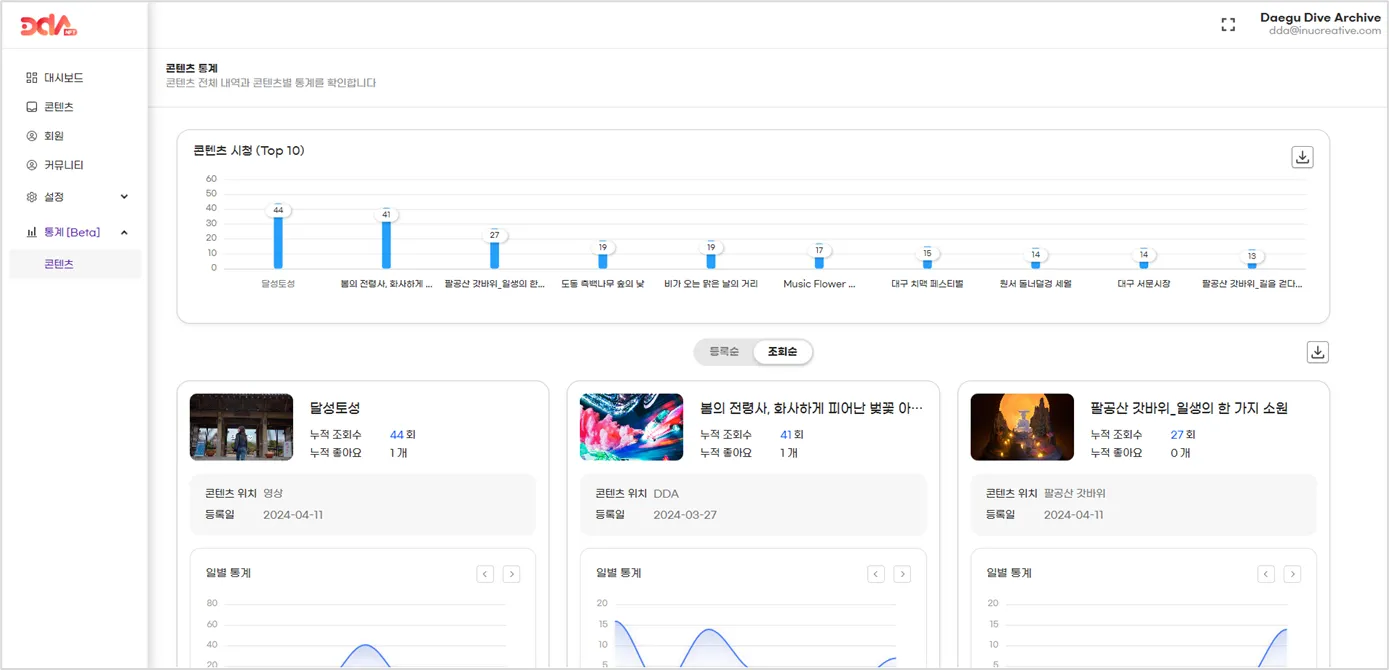Click the 통계 bar chart icon
The height and width of the screenshot is (670, 1389).
point(31,232)
